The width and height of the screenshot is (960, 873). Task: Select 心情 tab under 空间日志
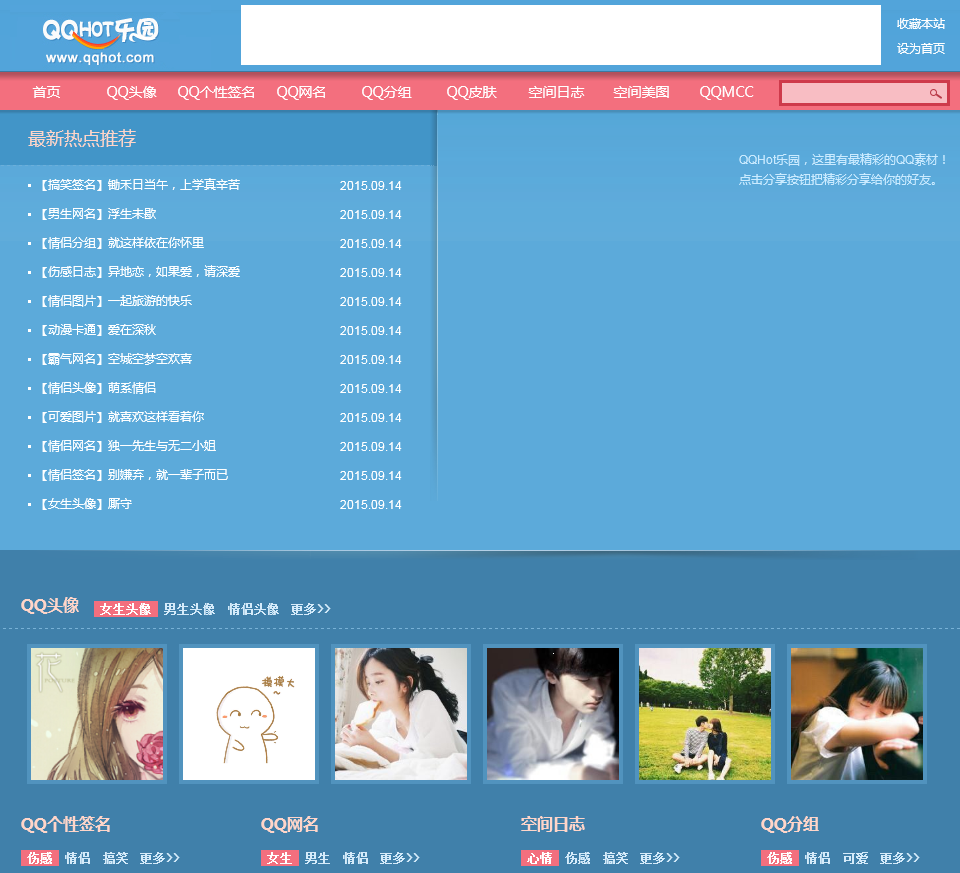540,858
